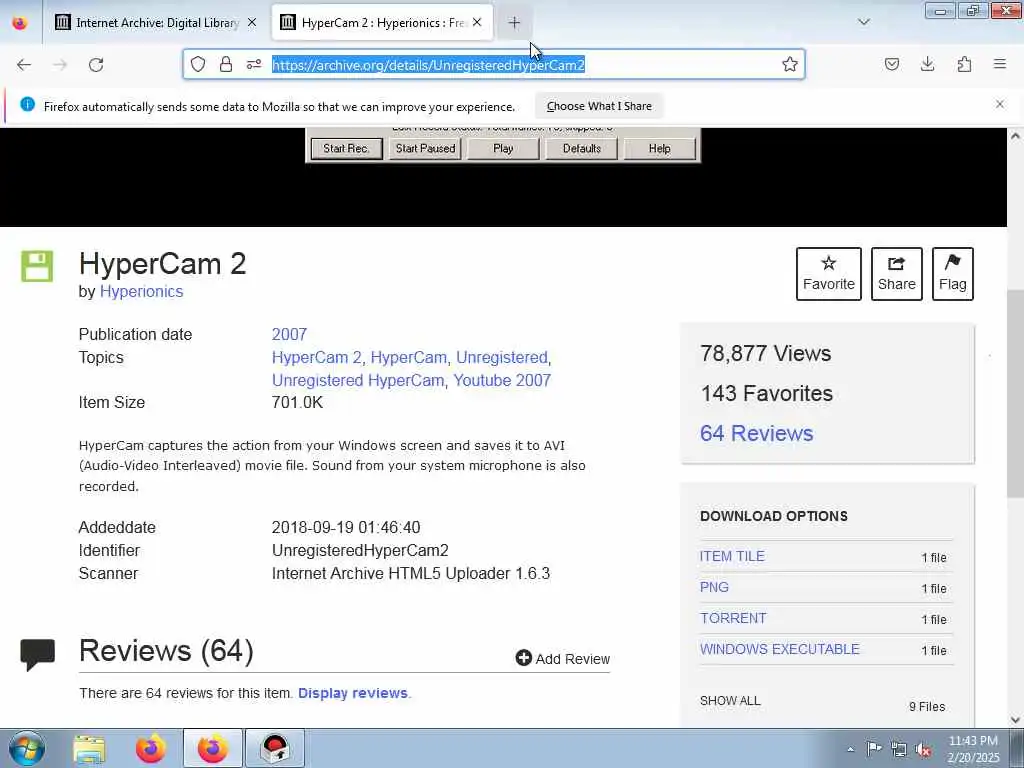This screenshot has height=768, width=1024.
Task: Select the 2018-09-19 01:46:40 added date
Action: pyautogui.click(x=346, y=527)
